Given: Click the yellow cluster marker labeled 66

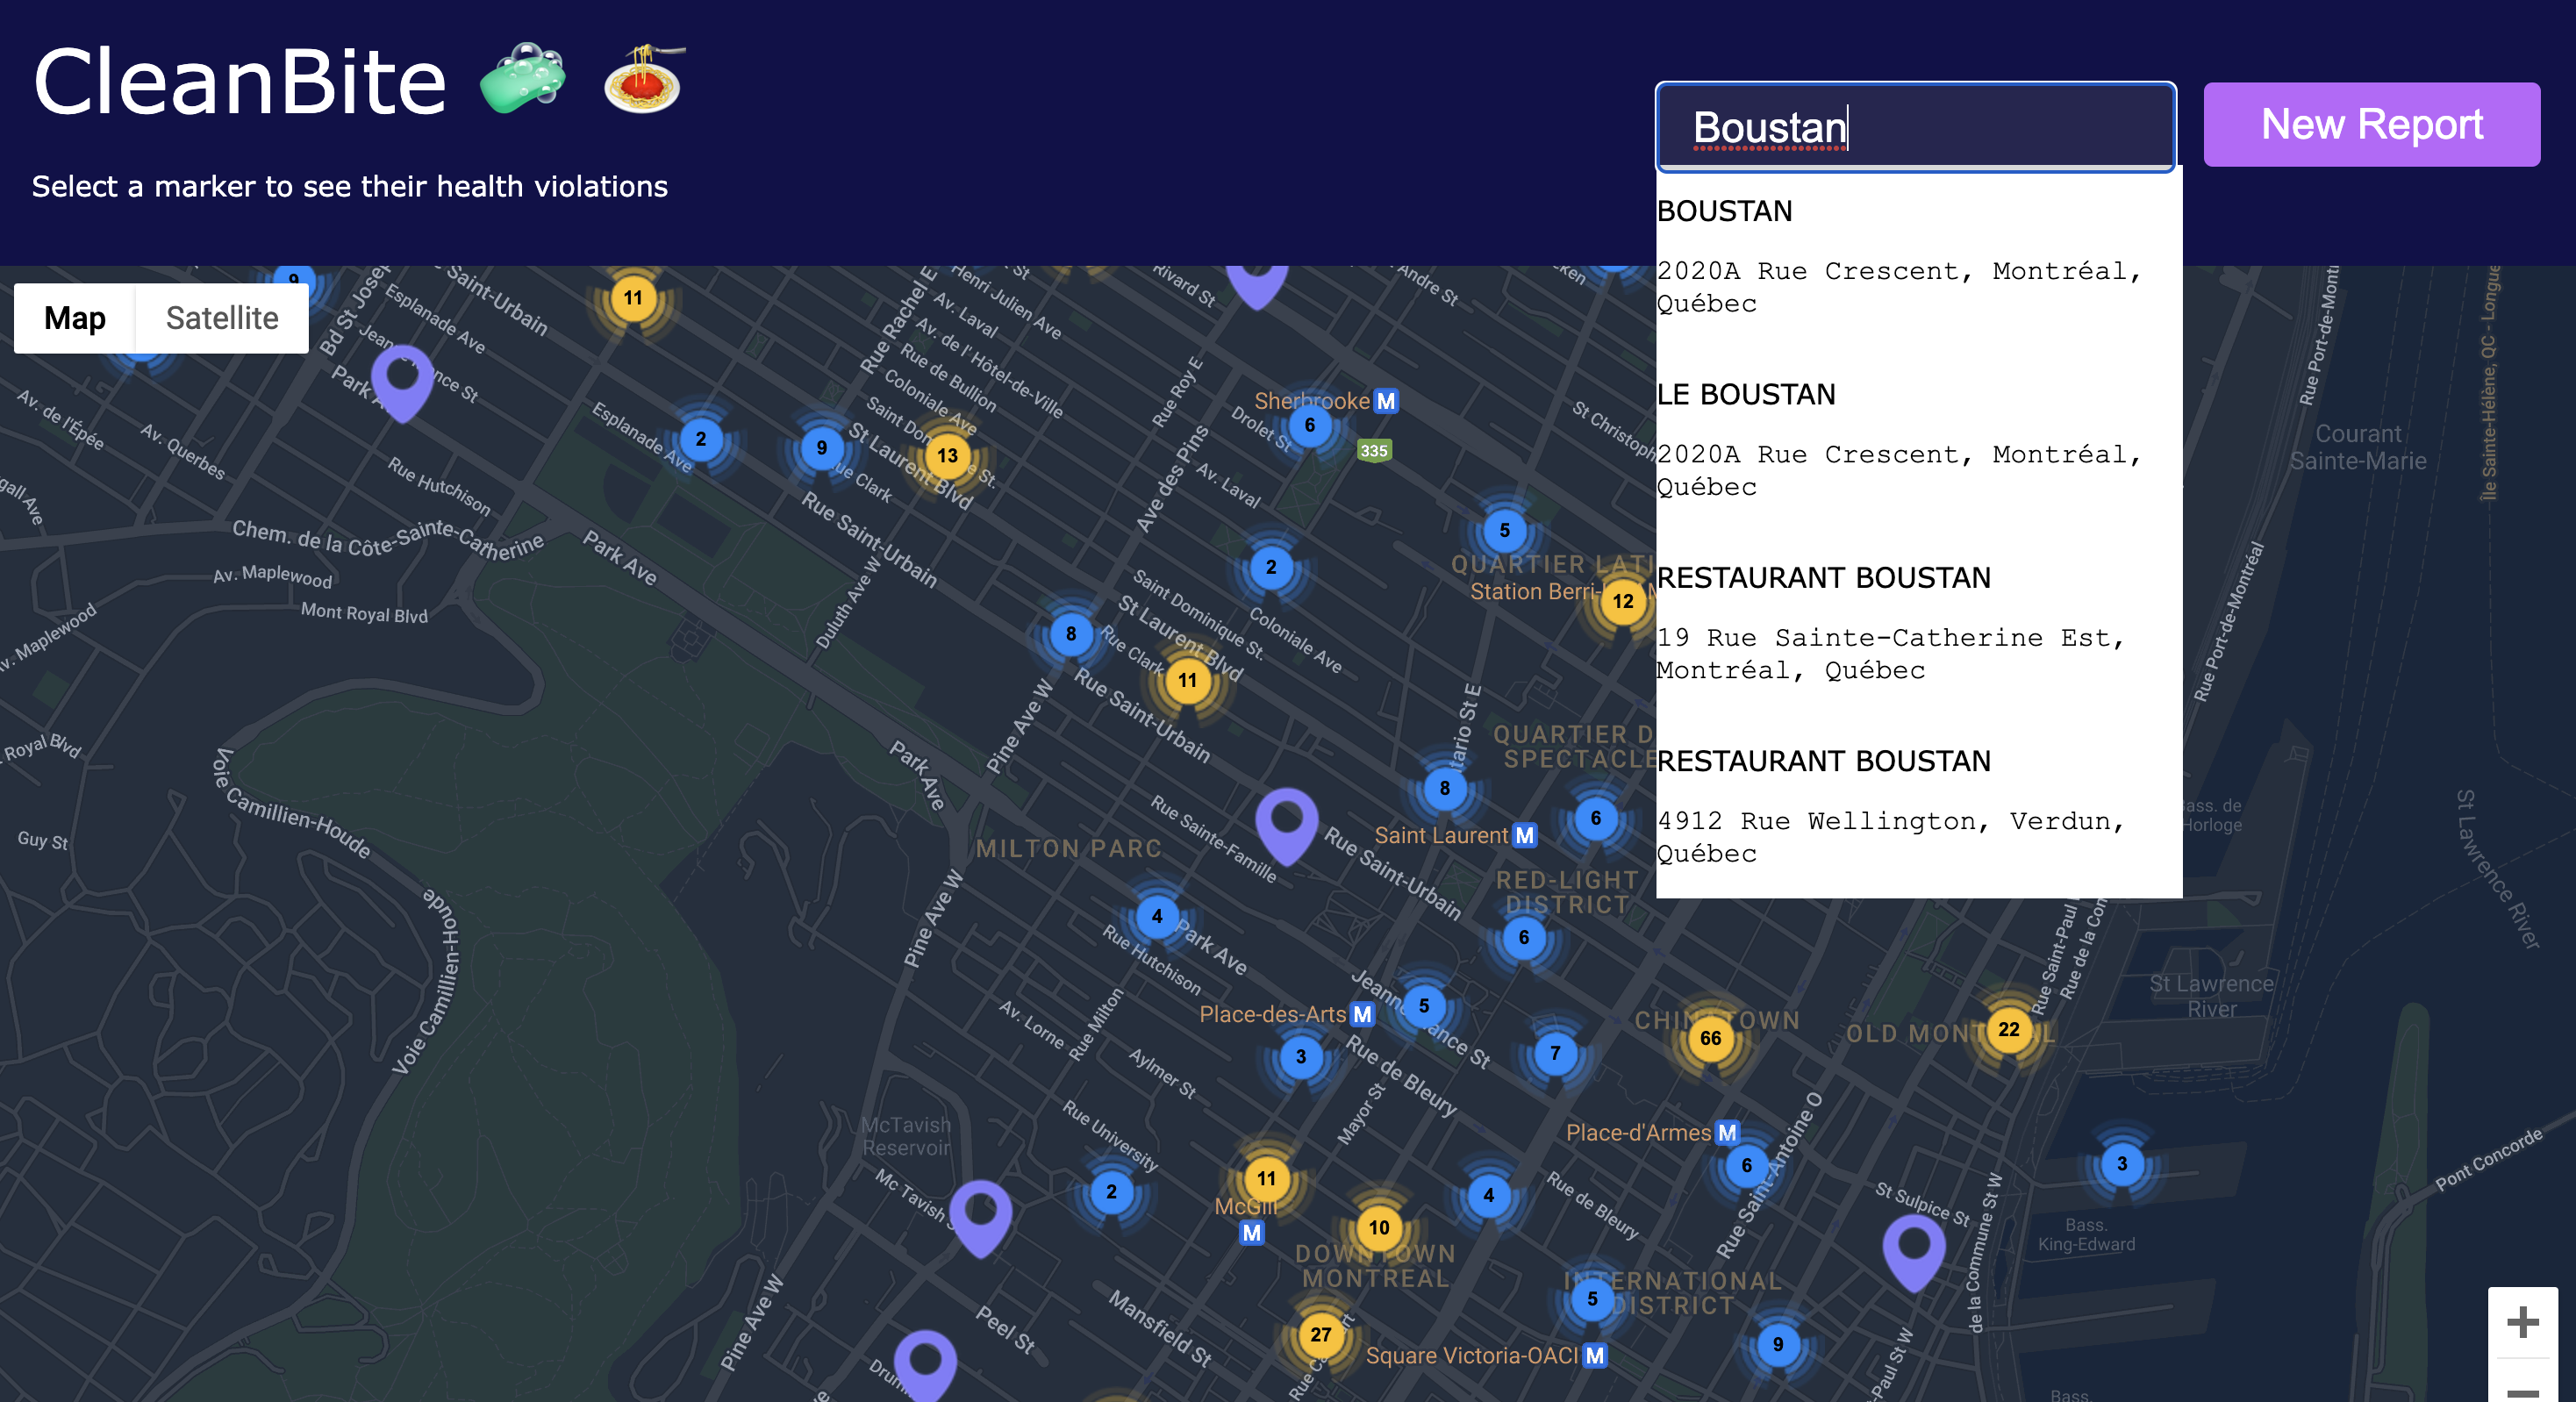Looking at the screenshot, I should click(1710, 1038).
